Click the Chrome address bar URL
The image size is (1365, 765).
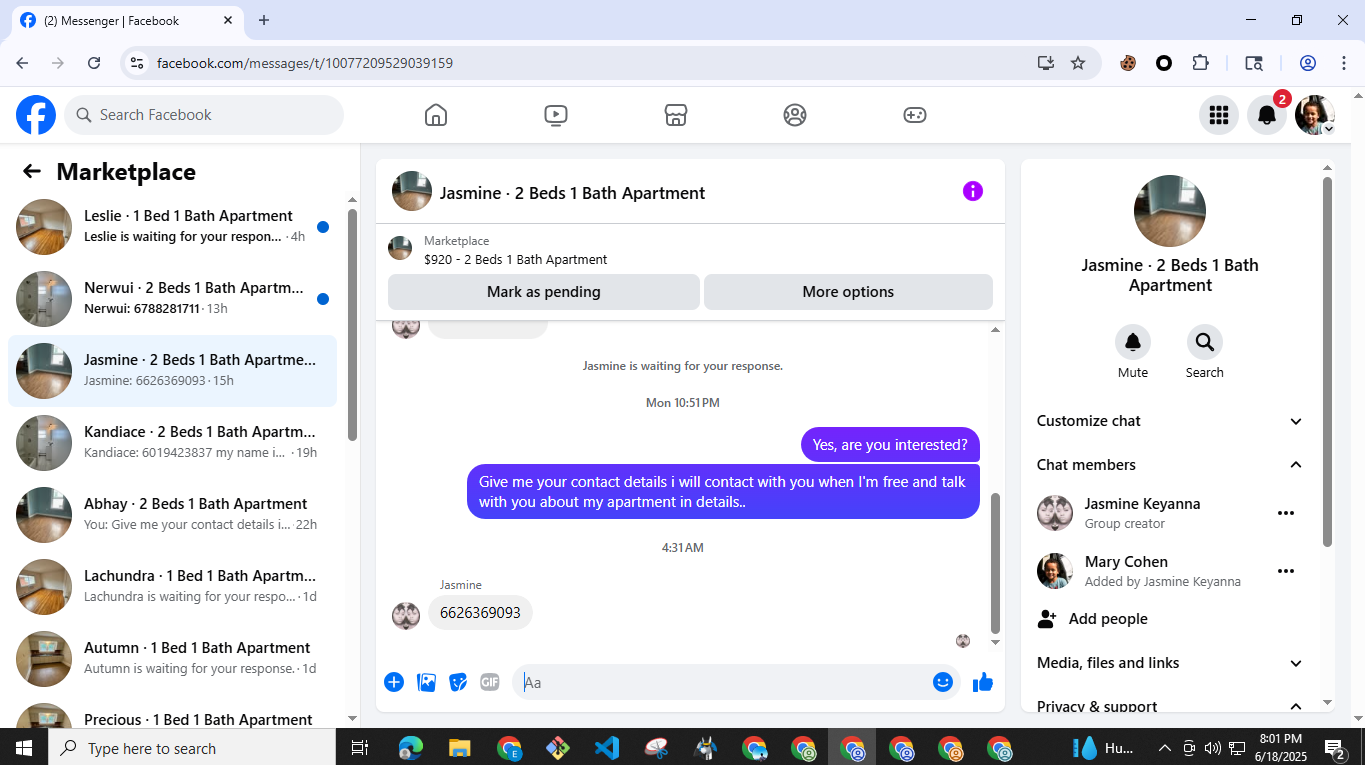(x=305, y=63)
